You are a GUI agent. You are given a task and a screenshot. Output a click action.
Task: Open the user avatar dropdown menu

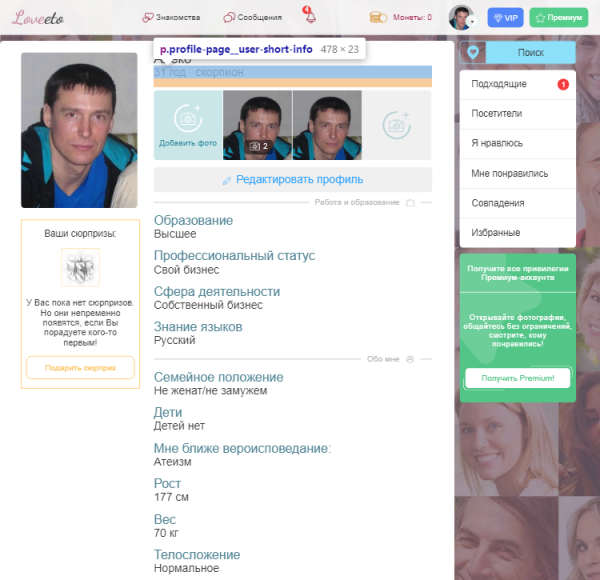tap(462, 18)
